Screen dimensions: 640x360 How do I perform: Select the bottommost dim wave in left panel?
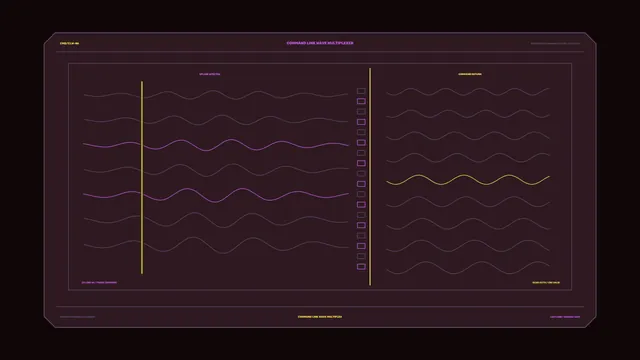(x=216, y=245)
